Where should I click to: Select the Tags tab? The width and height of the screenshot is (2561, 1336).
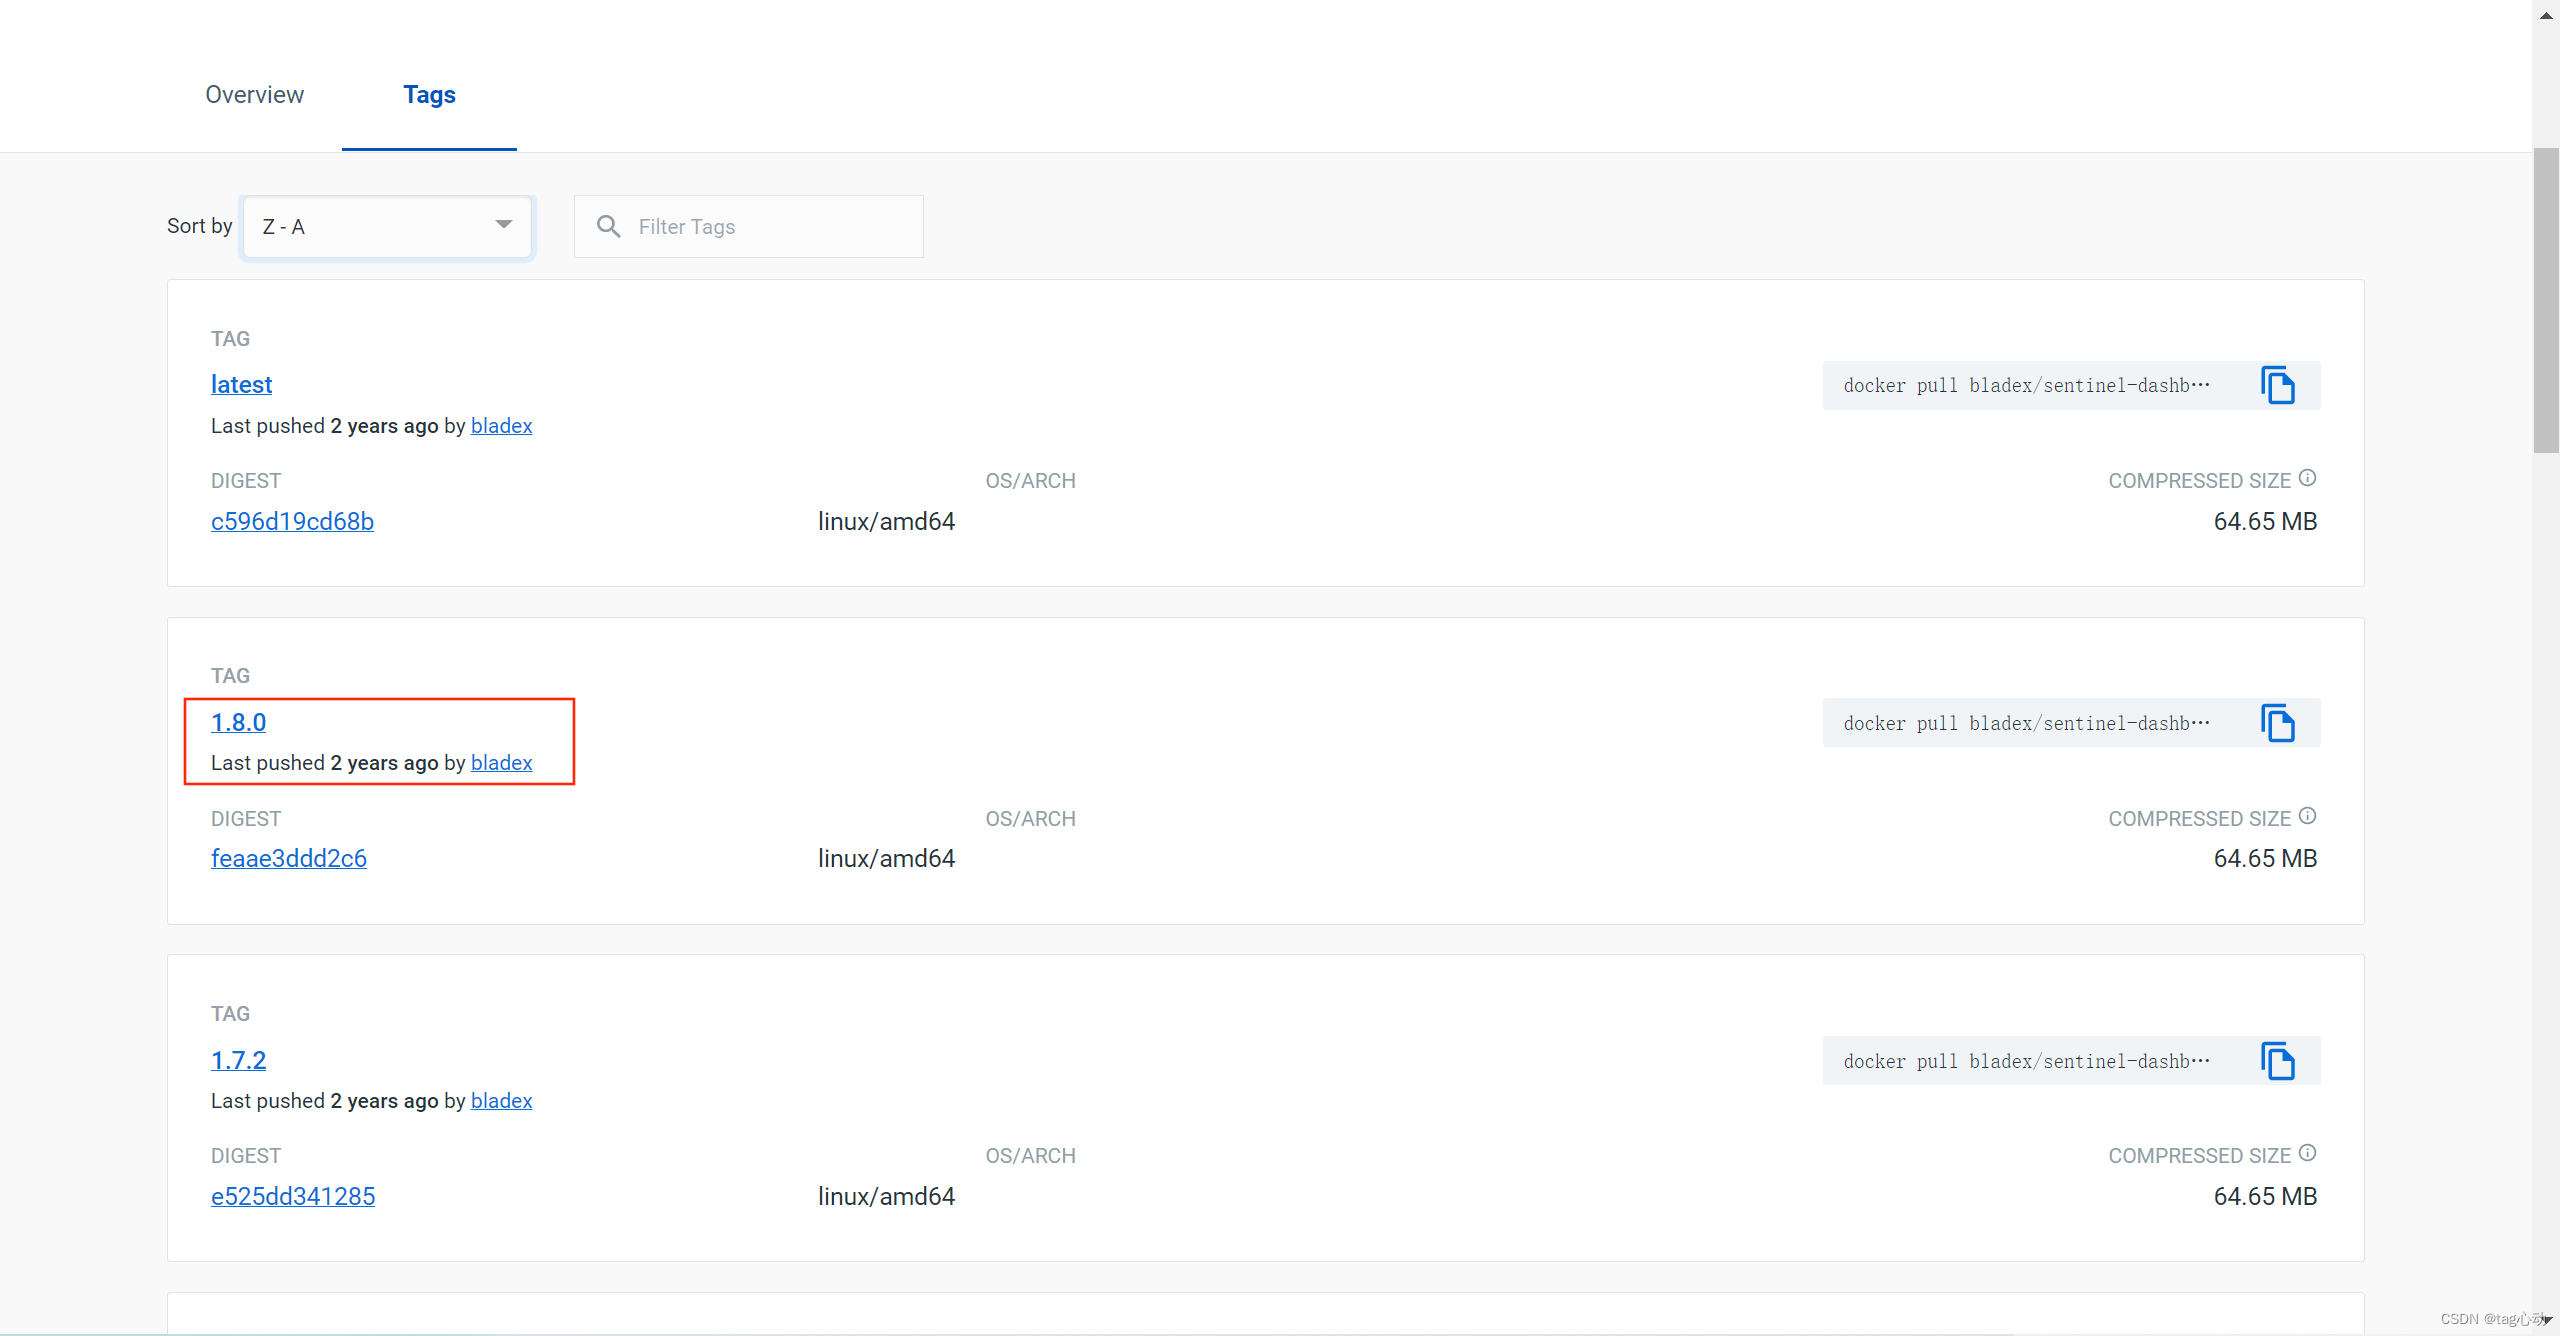[x=429, y=95]
